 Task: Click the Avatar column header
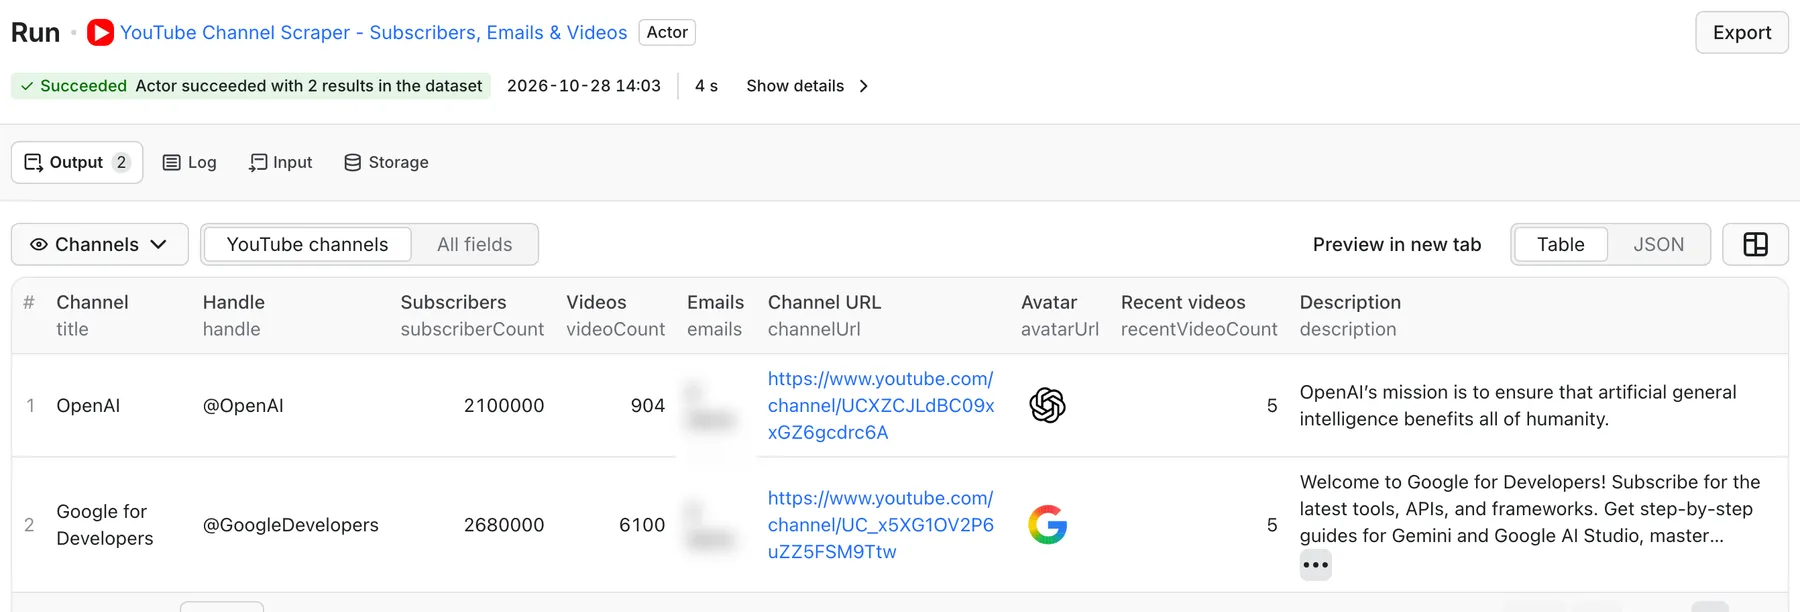point(1059,315)
